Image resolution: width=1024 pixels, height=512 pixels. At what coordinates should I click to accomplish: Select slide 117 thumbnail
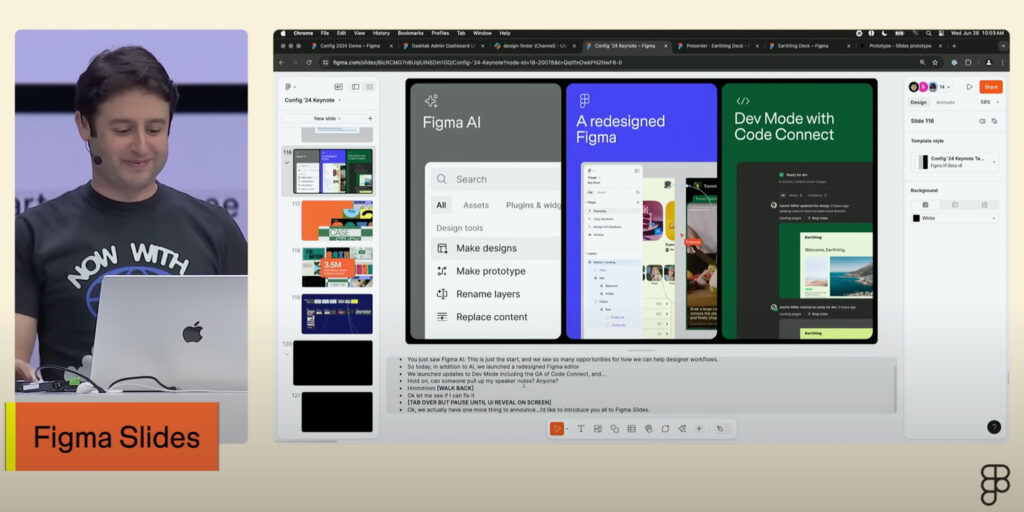pyautogui.click(x=337, y=220)
